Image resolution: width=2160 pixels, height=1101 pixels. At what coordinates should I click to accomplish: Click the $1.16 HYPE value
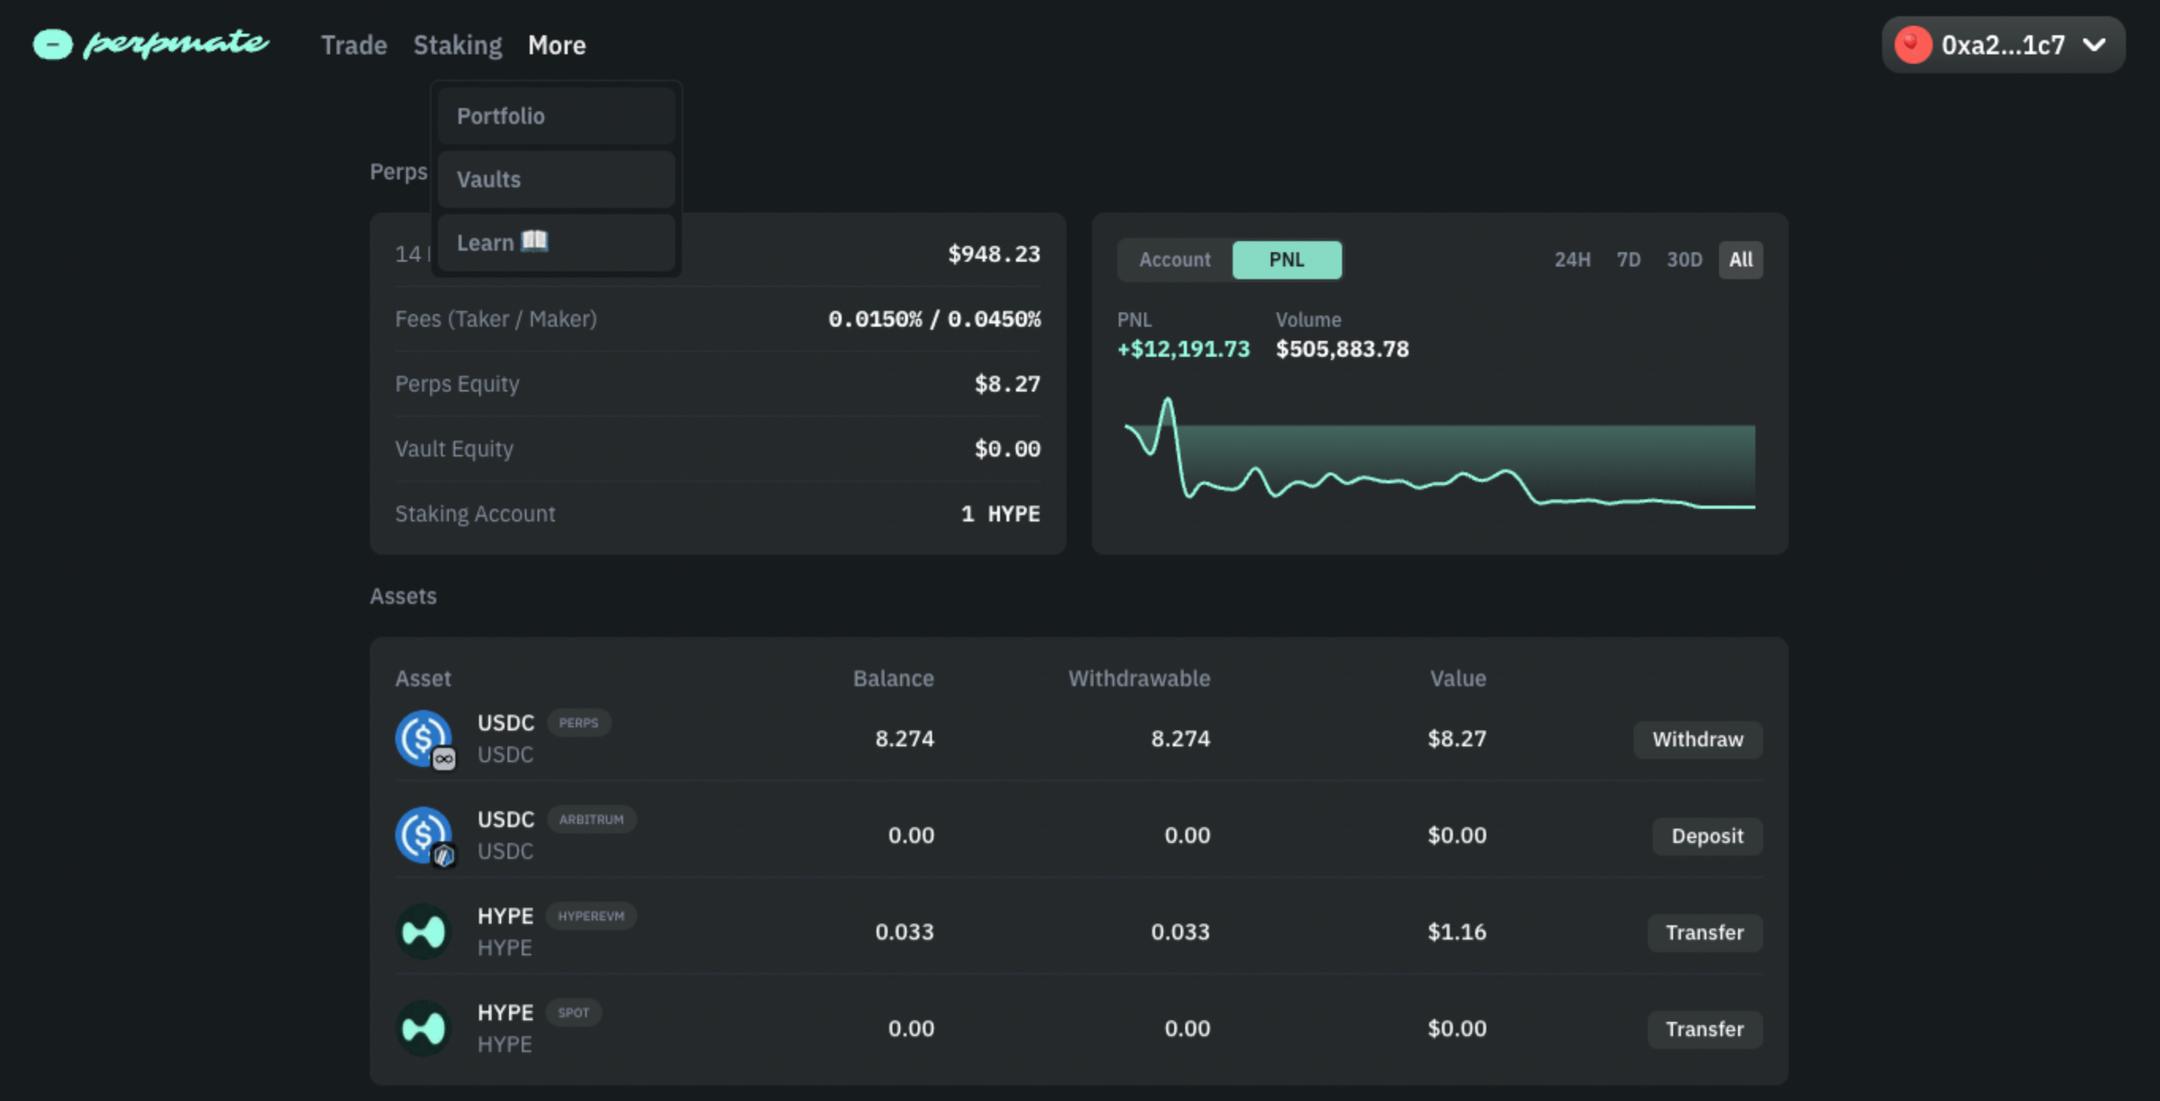point(1457,932)
